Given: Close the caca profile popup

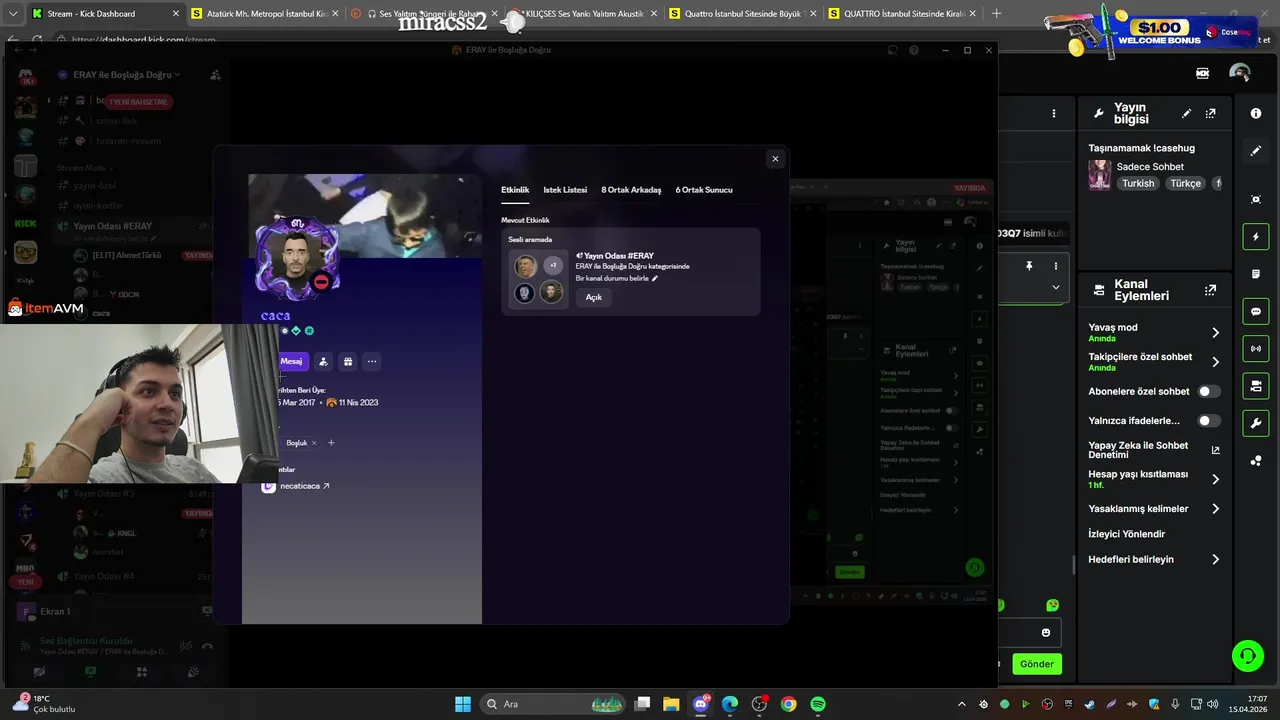Looking at the screenshot, I should point(775,159).
